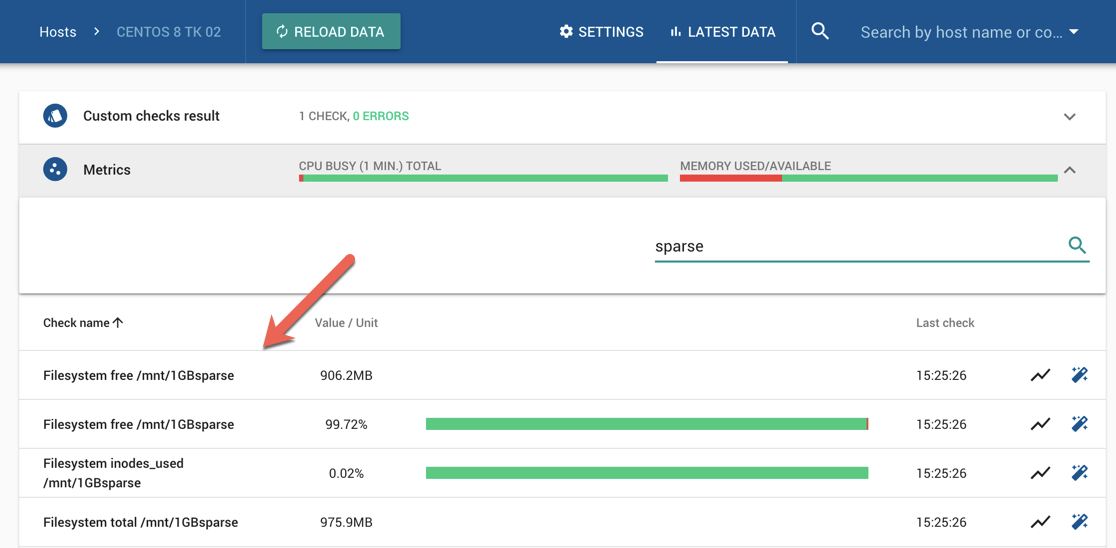Image resolution: width=1116 pixels, height=548 pixels.
Task: Click the metrics filter search icon
Action: pos(1077,245)
